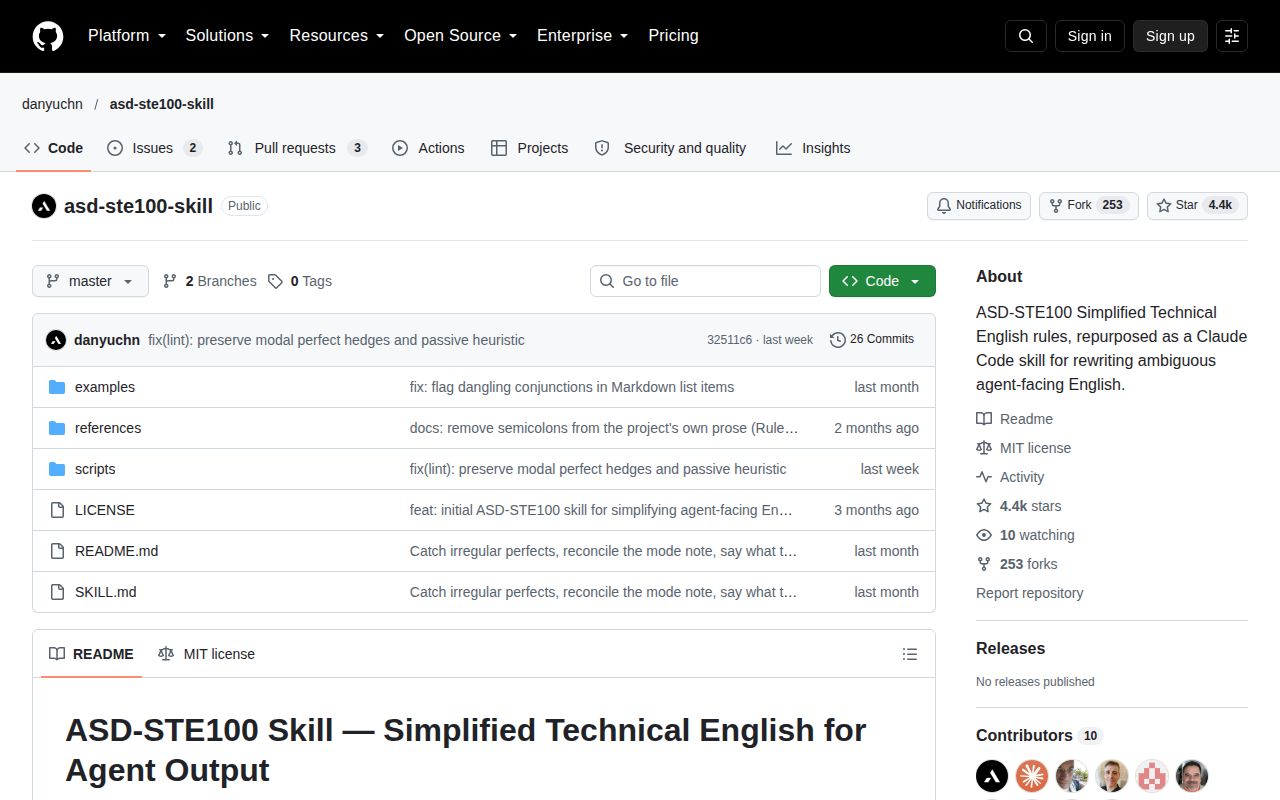Open the orange starburst contributor avatar
This screenshot has width=1280, height=800.
1032,776
